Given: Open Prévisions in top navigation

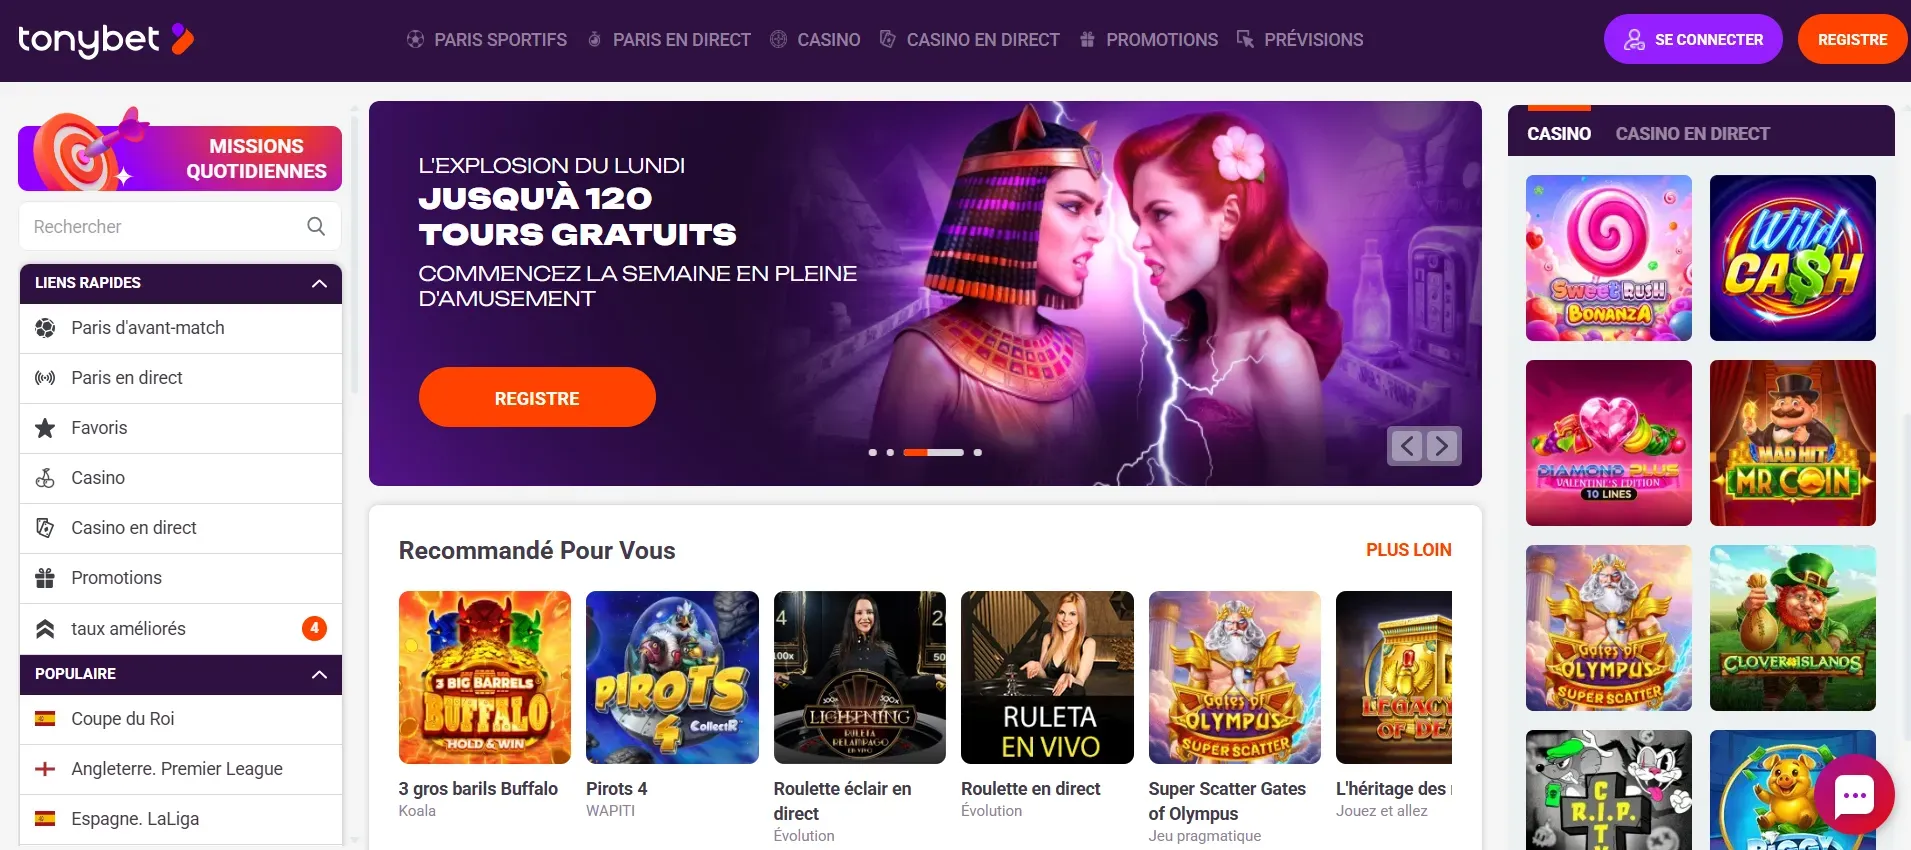Looking at the screenshot, I should tap(1300, 40).
